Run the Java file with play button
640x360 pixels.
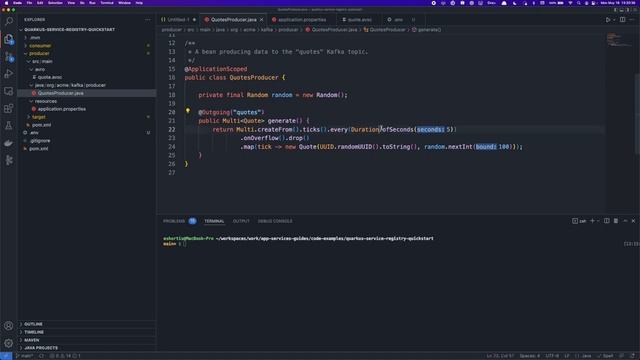[x=608, y=20]
